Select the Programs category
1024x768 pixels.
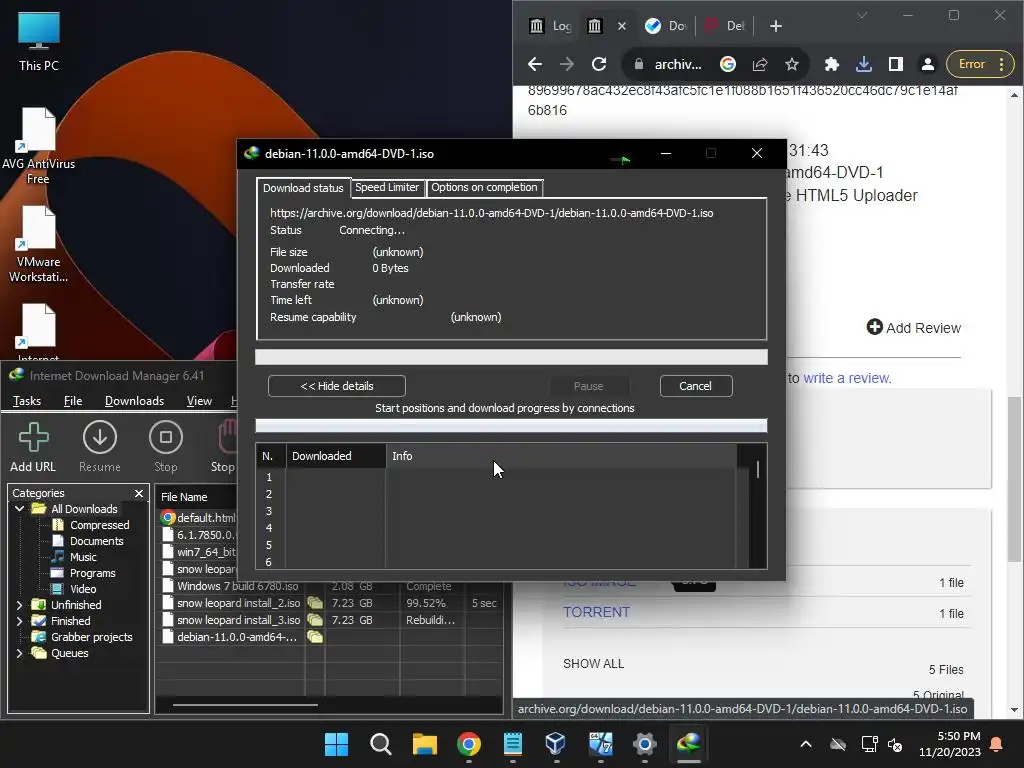point(92,573)
